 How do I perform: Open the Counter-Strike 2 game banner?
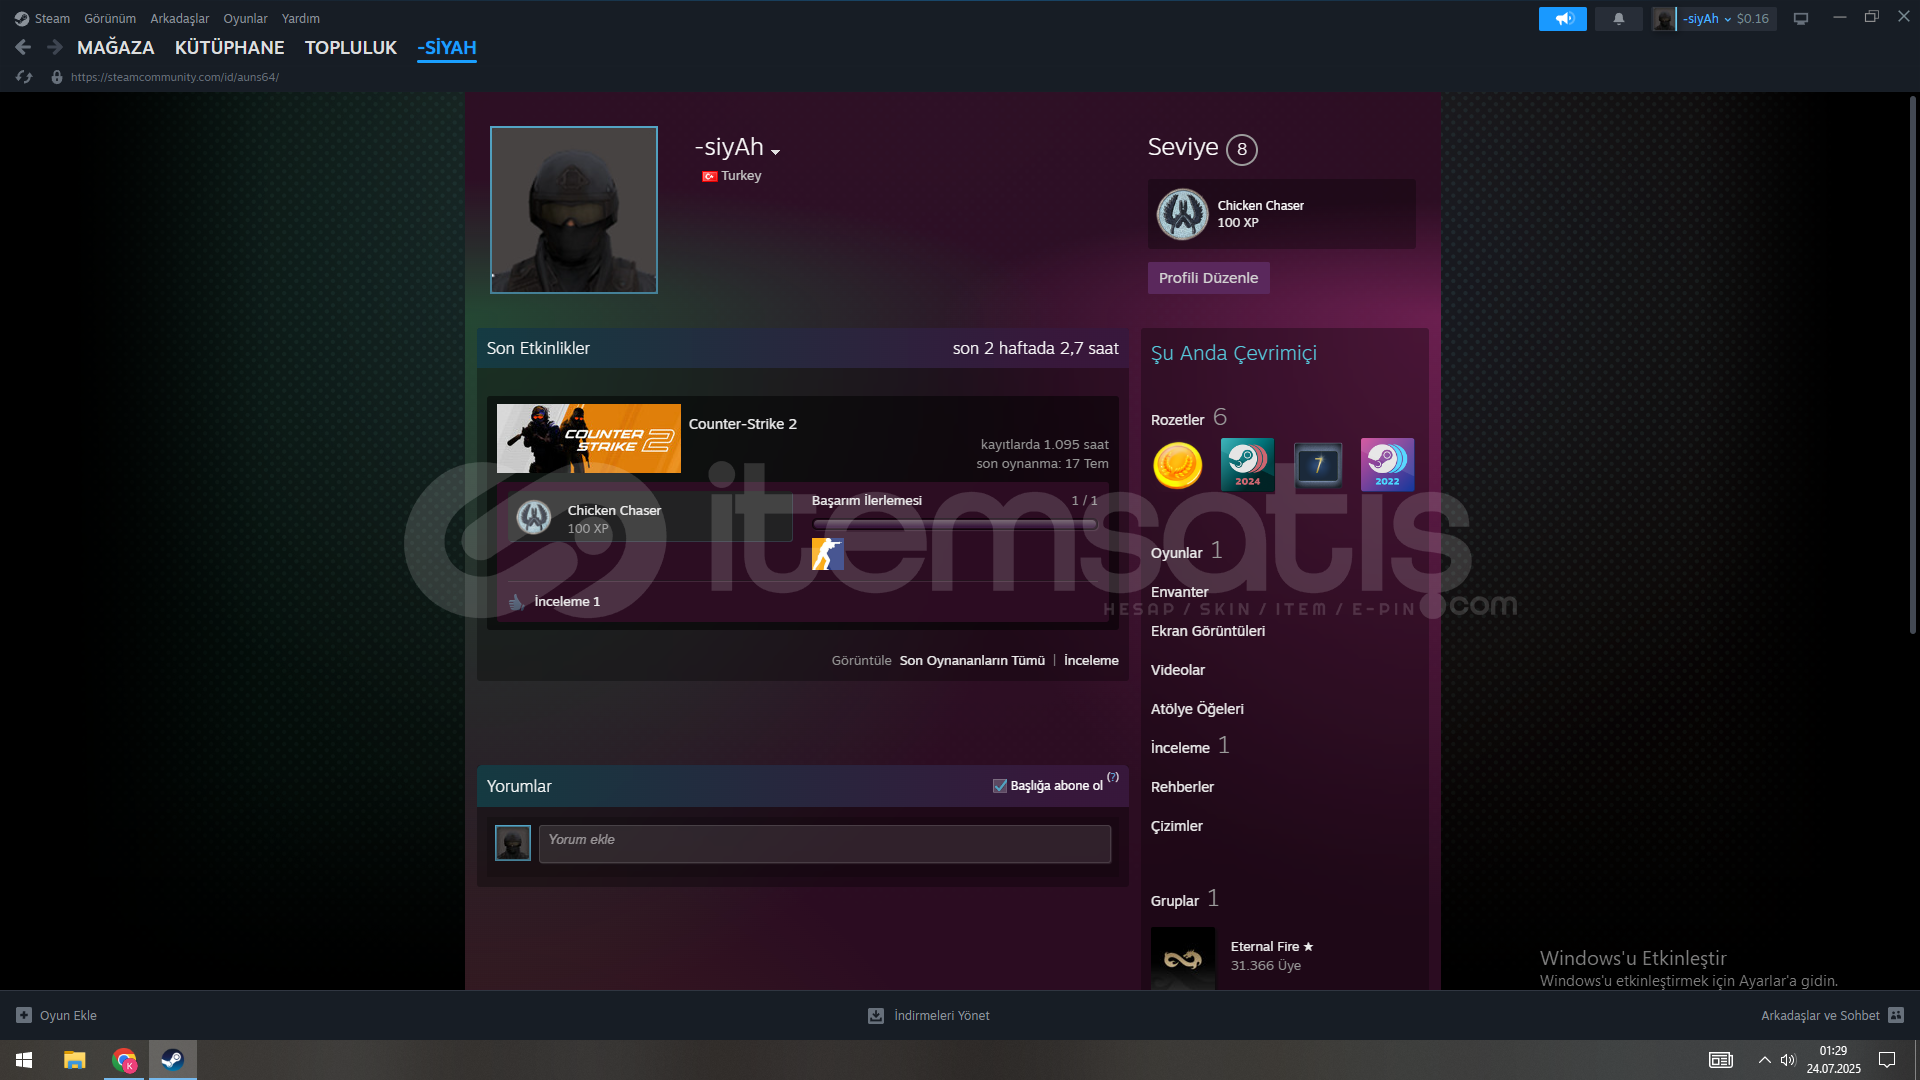[589, 438]
